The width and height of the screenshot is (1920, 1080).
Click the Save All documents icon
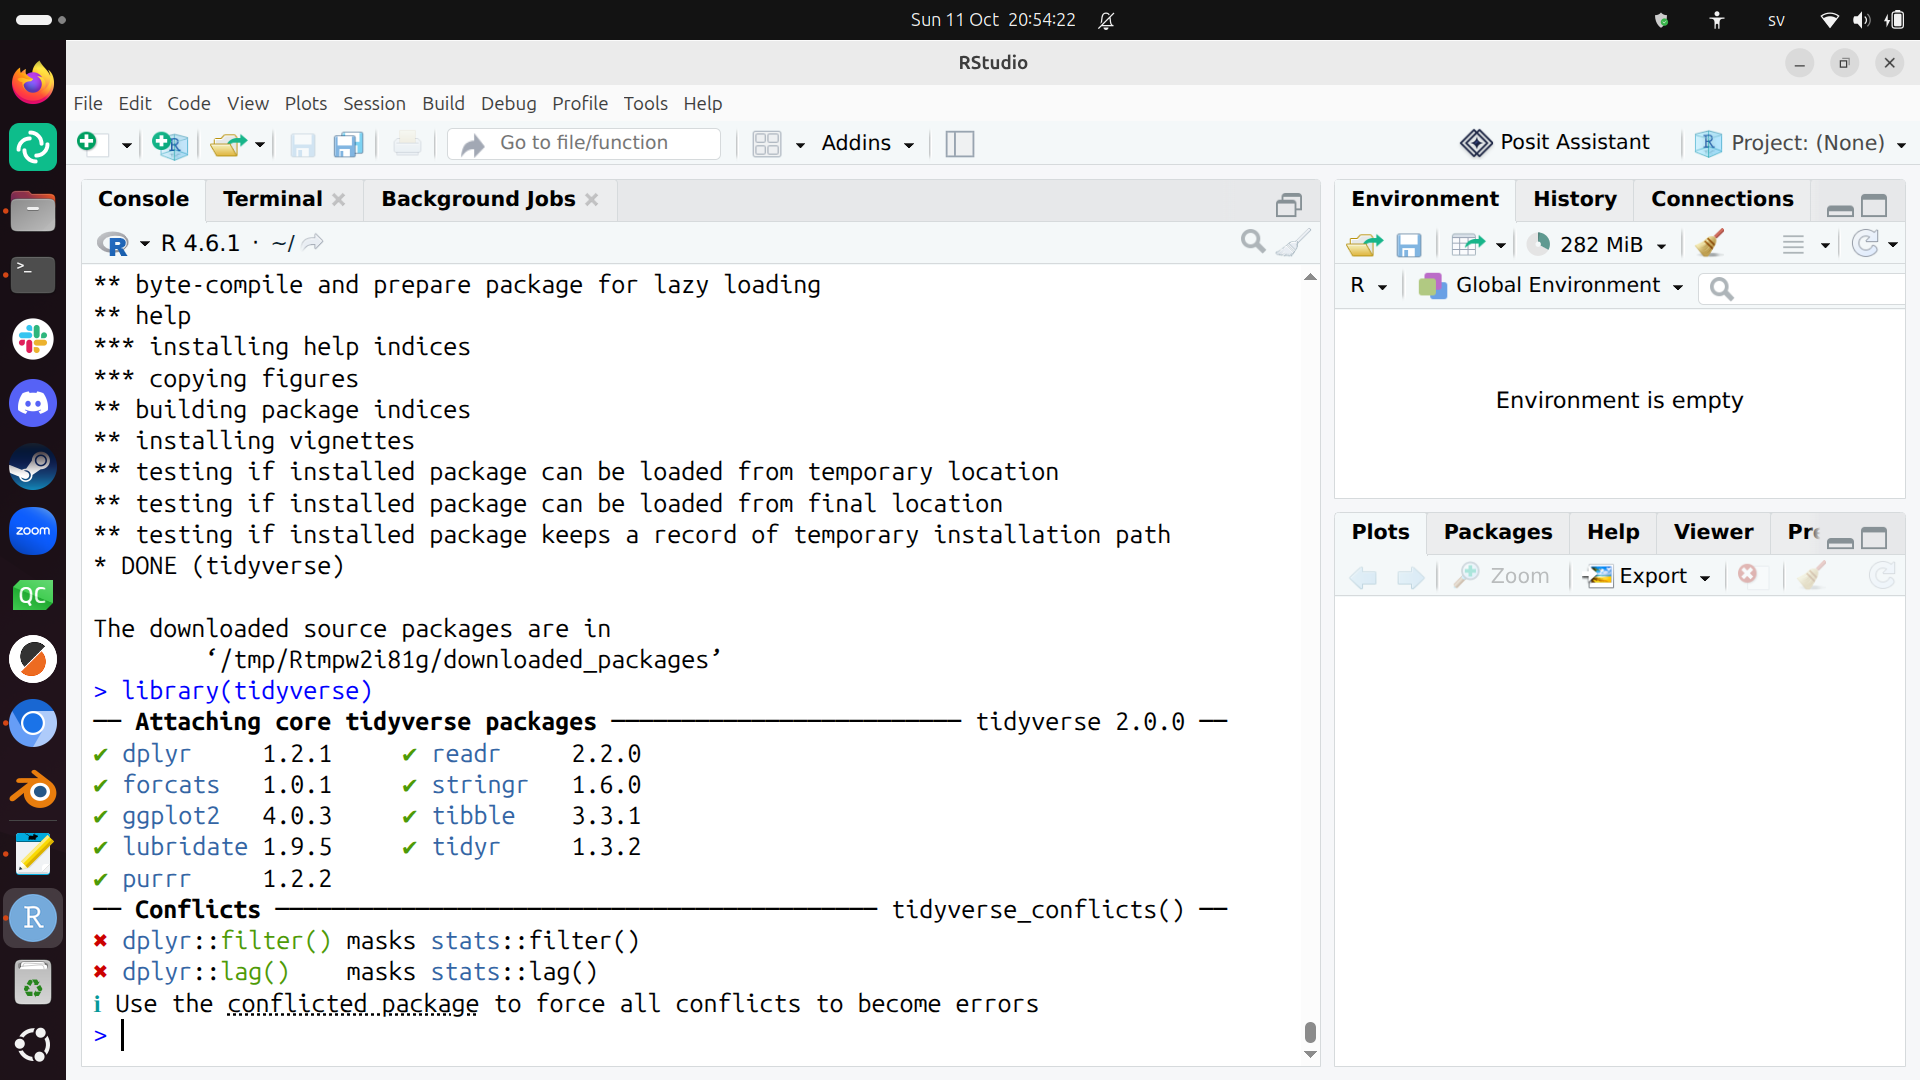[348, 144]
